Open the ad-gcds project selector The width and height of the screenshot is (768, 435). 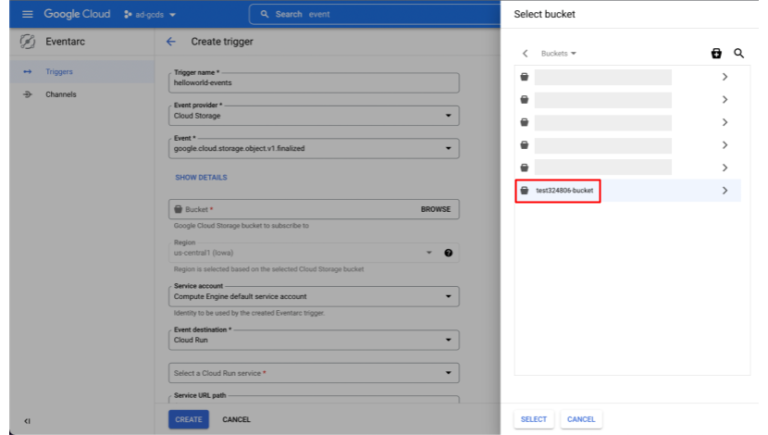(149, 15)
